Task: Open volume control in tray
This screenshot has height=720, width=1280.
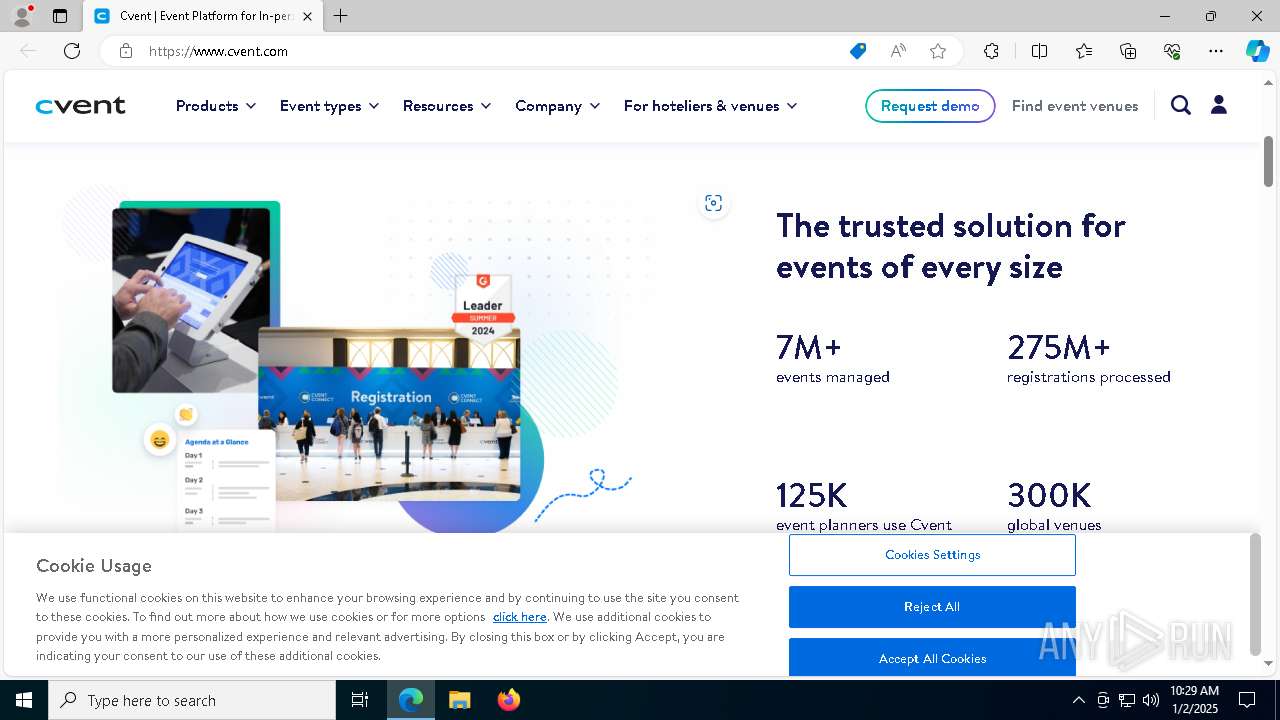Action: [1151, 700]
